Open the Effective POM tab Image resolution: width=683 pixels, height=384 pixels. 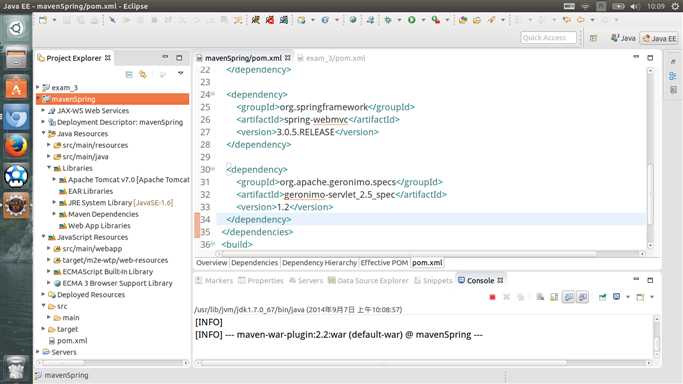(384, 263)
